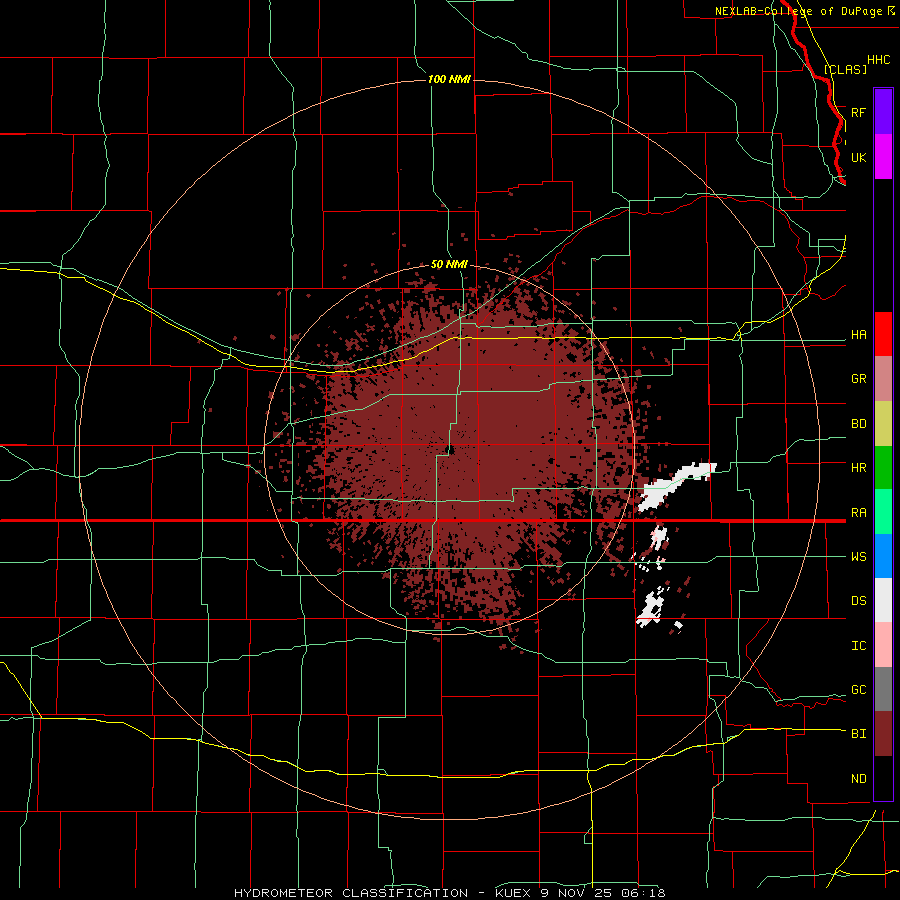Click the UK legend label

tap(858, 157)
